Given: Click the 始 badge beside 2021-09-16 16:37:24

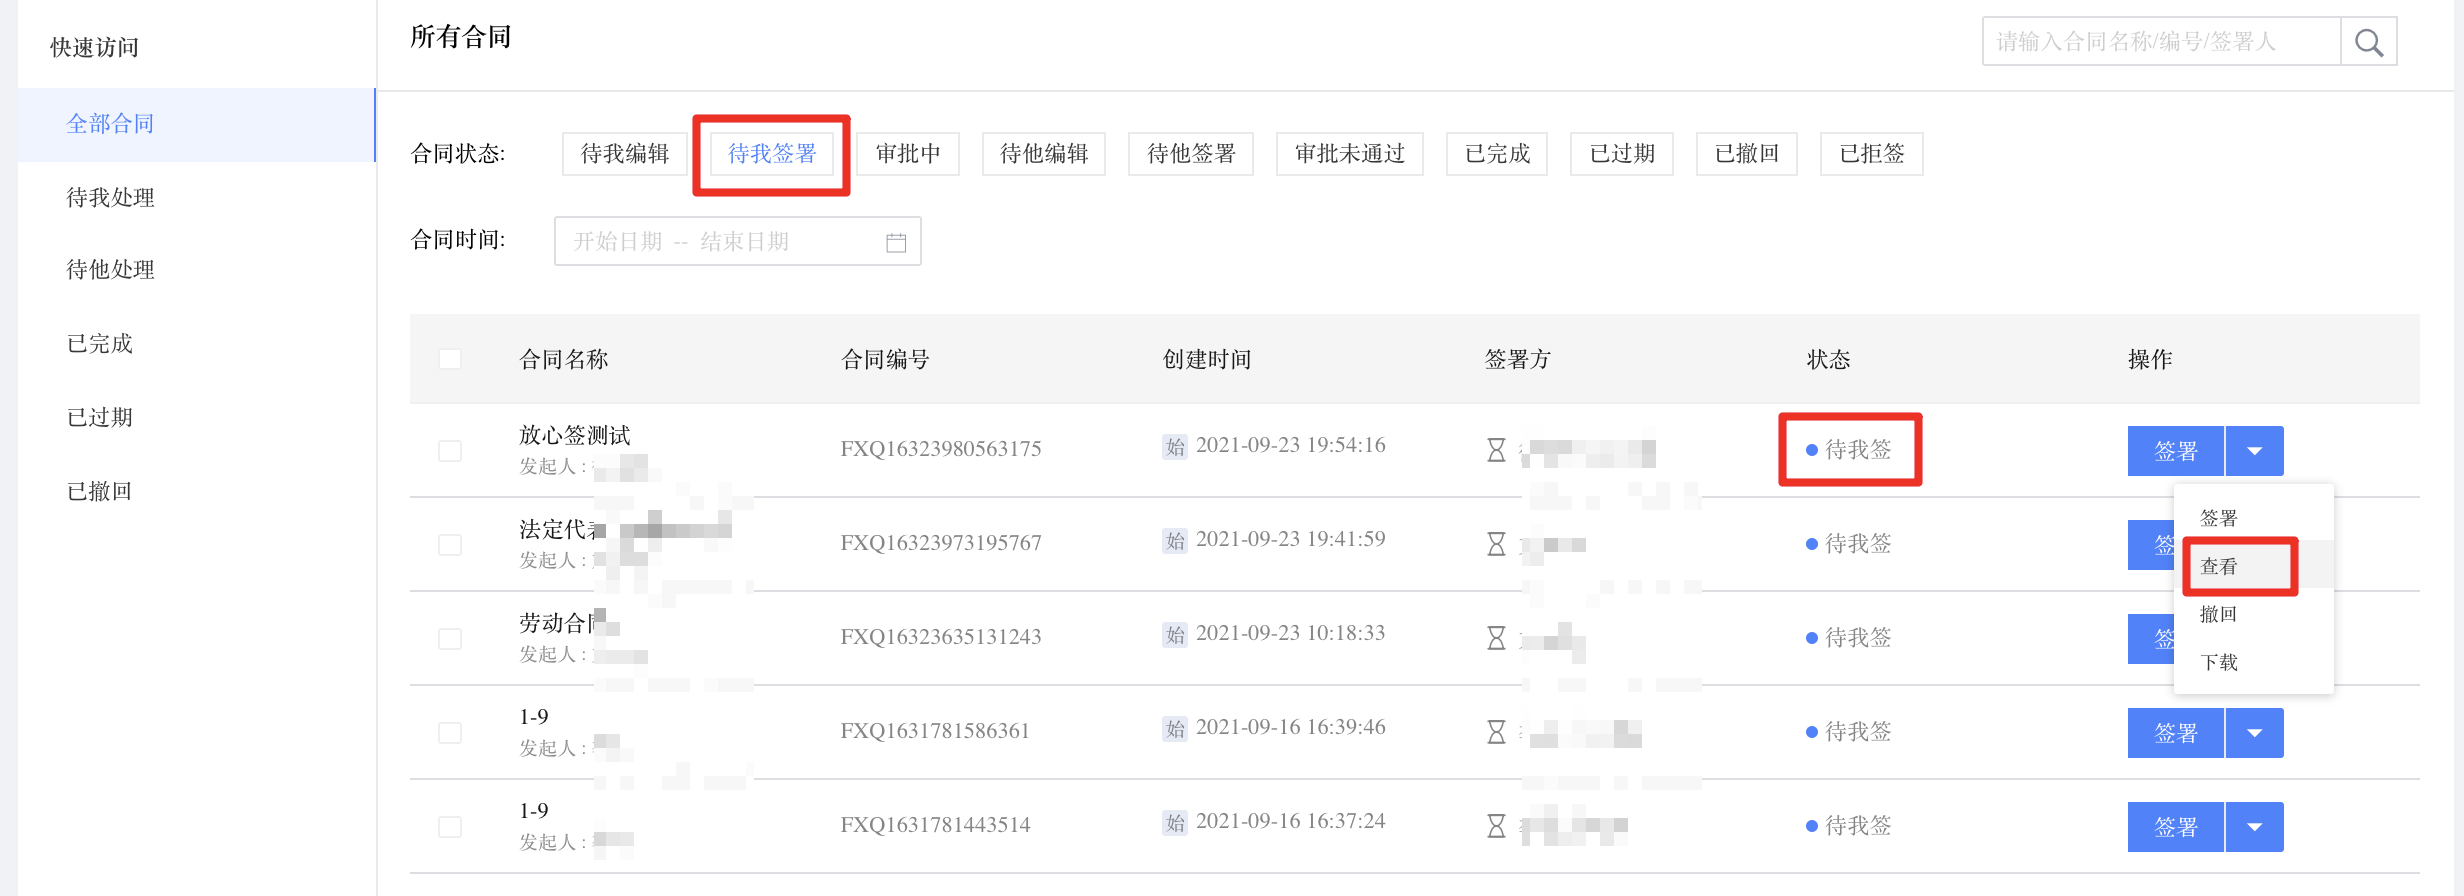Looking at the screenshot, I should point(1175,822).
